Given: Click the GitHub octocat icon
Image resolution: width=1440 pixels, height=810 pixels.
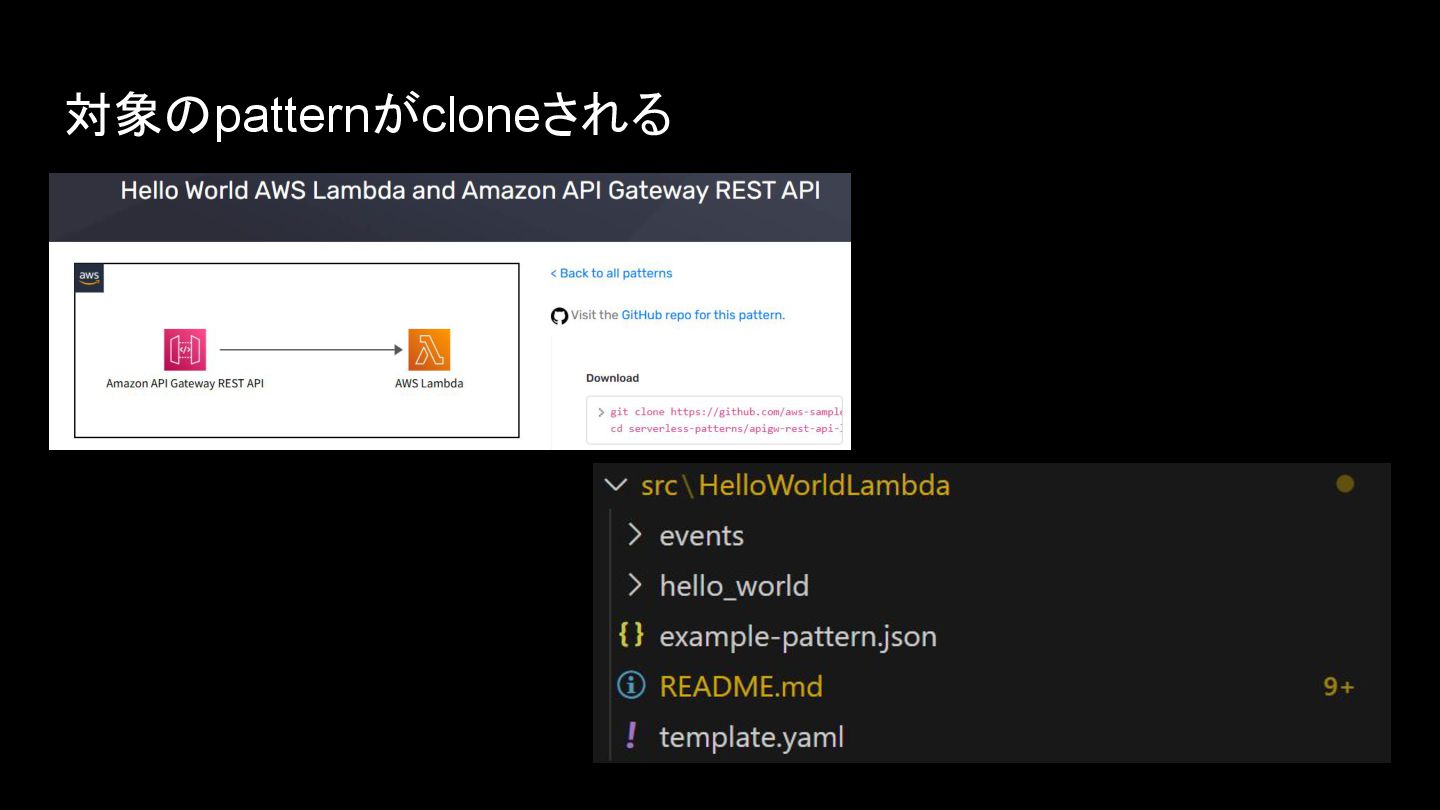Looking at the screenshot, I should (560, 316).
